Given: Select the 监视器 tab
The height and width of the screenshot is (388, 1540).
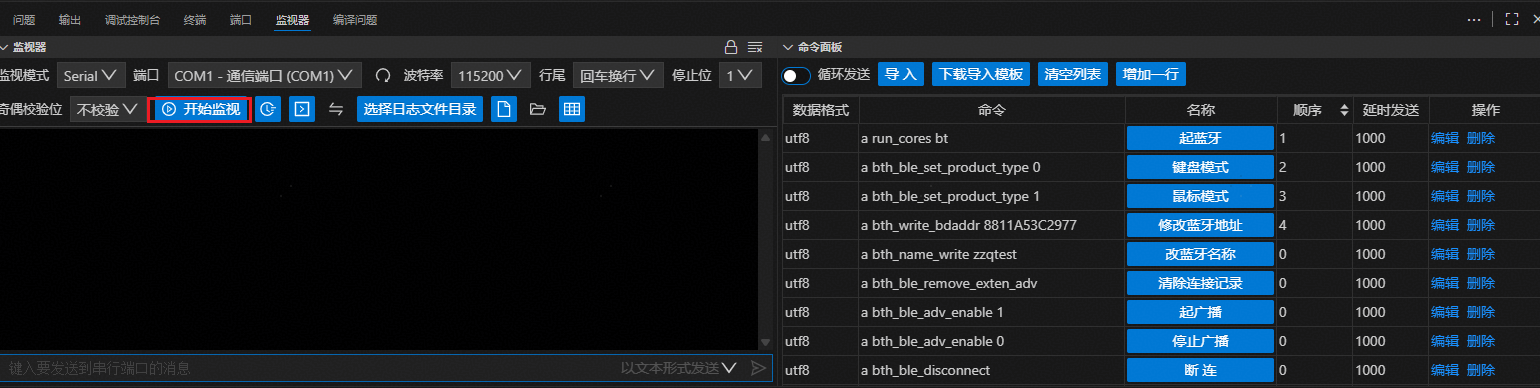Looking at the screenshot, I should click(292, 19).
